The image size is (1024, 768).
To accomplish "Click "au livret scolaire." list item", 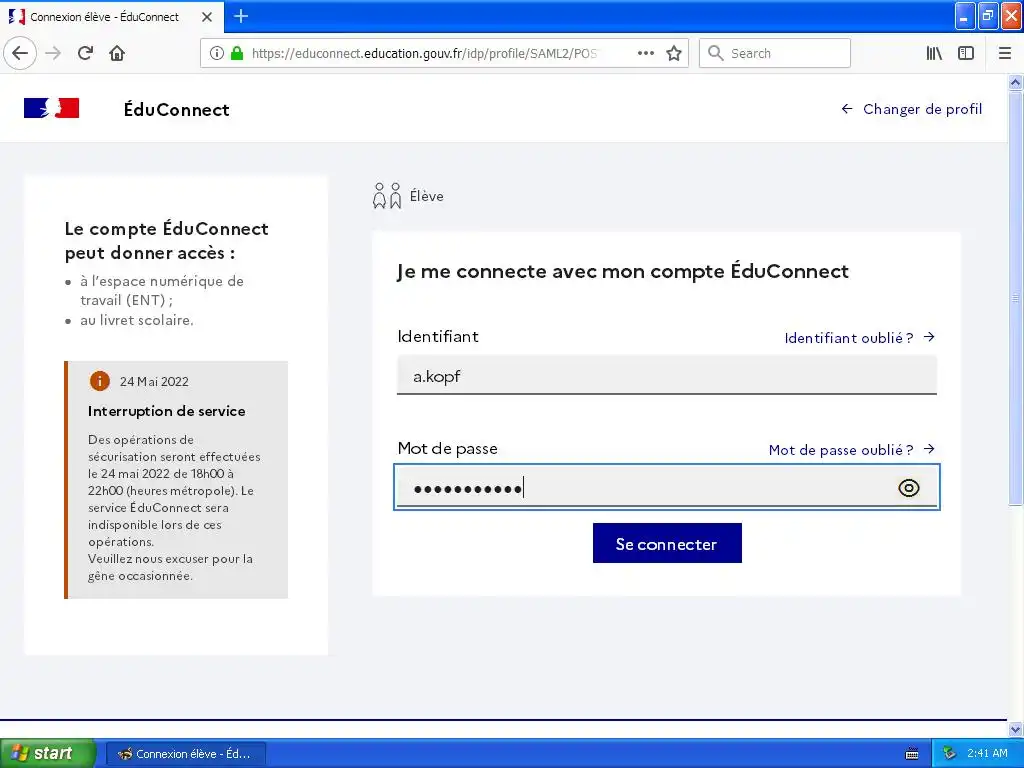I will [136, 320].
